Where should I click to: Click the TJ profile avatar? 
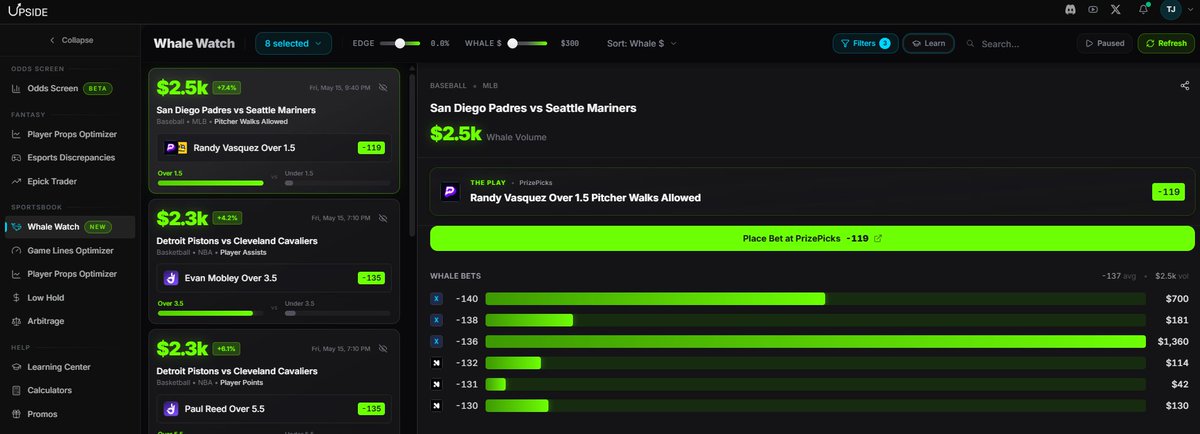pyautogui.click(x=1170, y=10)
